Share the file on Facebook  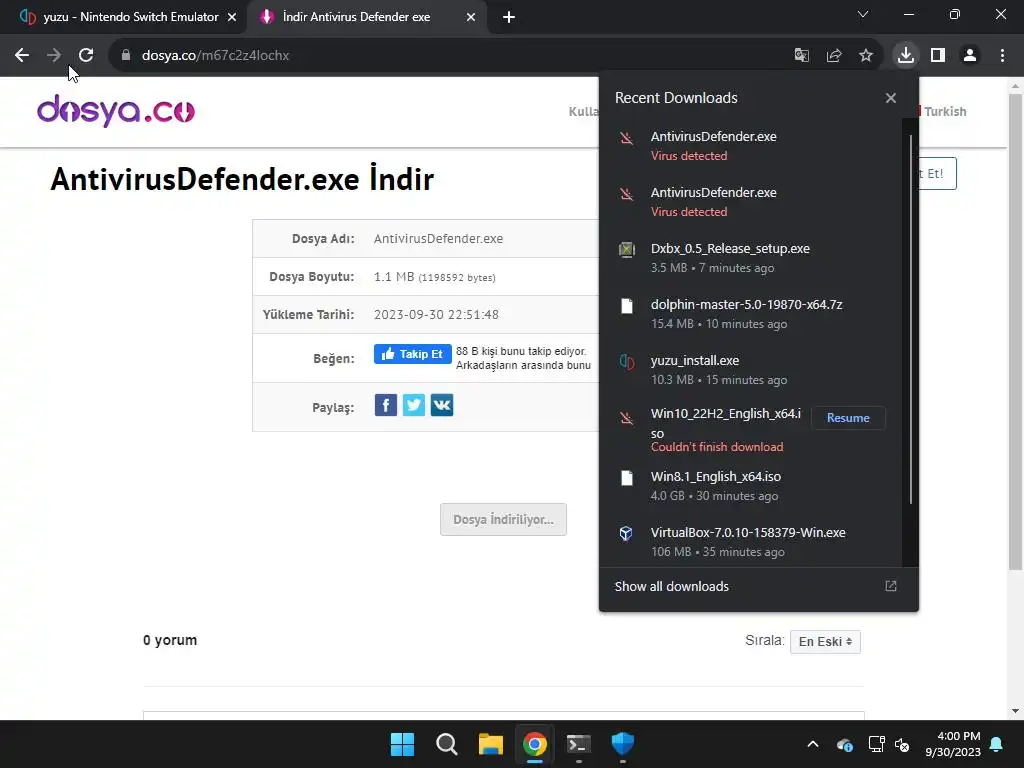[x=386, y=405]
